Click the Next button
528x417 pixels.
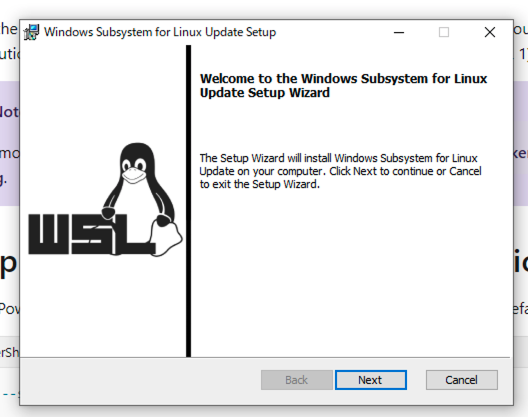coord(371,380)
